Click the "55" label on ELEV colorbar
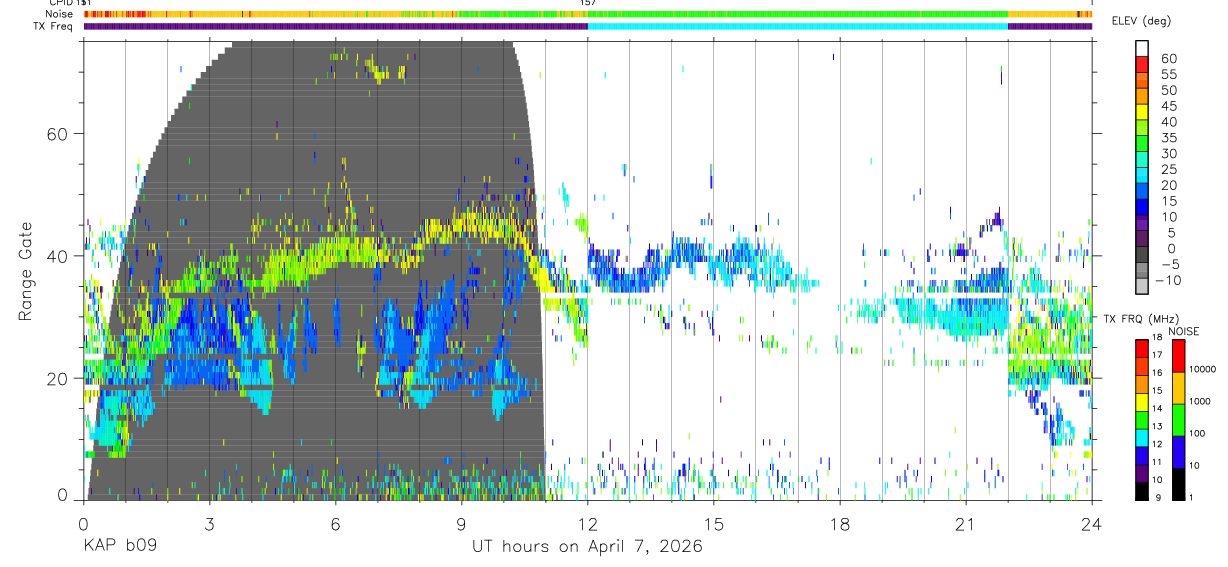Screen dimensions: 1228x567 coord(1168,75)
